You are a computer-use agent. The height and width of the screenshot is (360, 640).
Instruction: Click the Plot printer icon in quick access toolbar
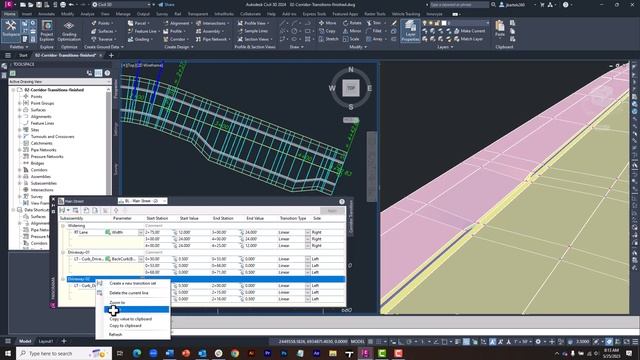(63, 4)
